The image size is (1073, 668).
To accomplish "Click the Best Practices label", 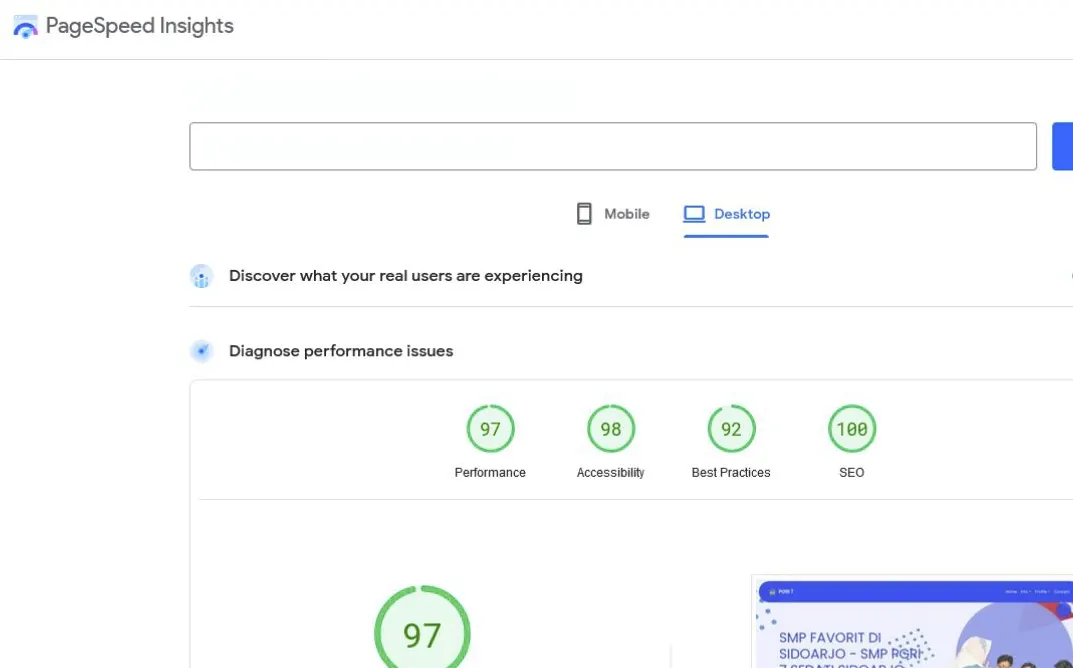I will (731, 472).
